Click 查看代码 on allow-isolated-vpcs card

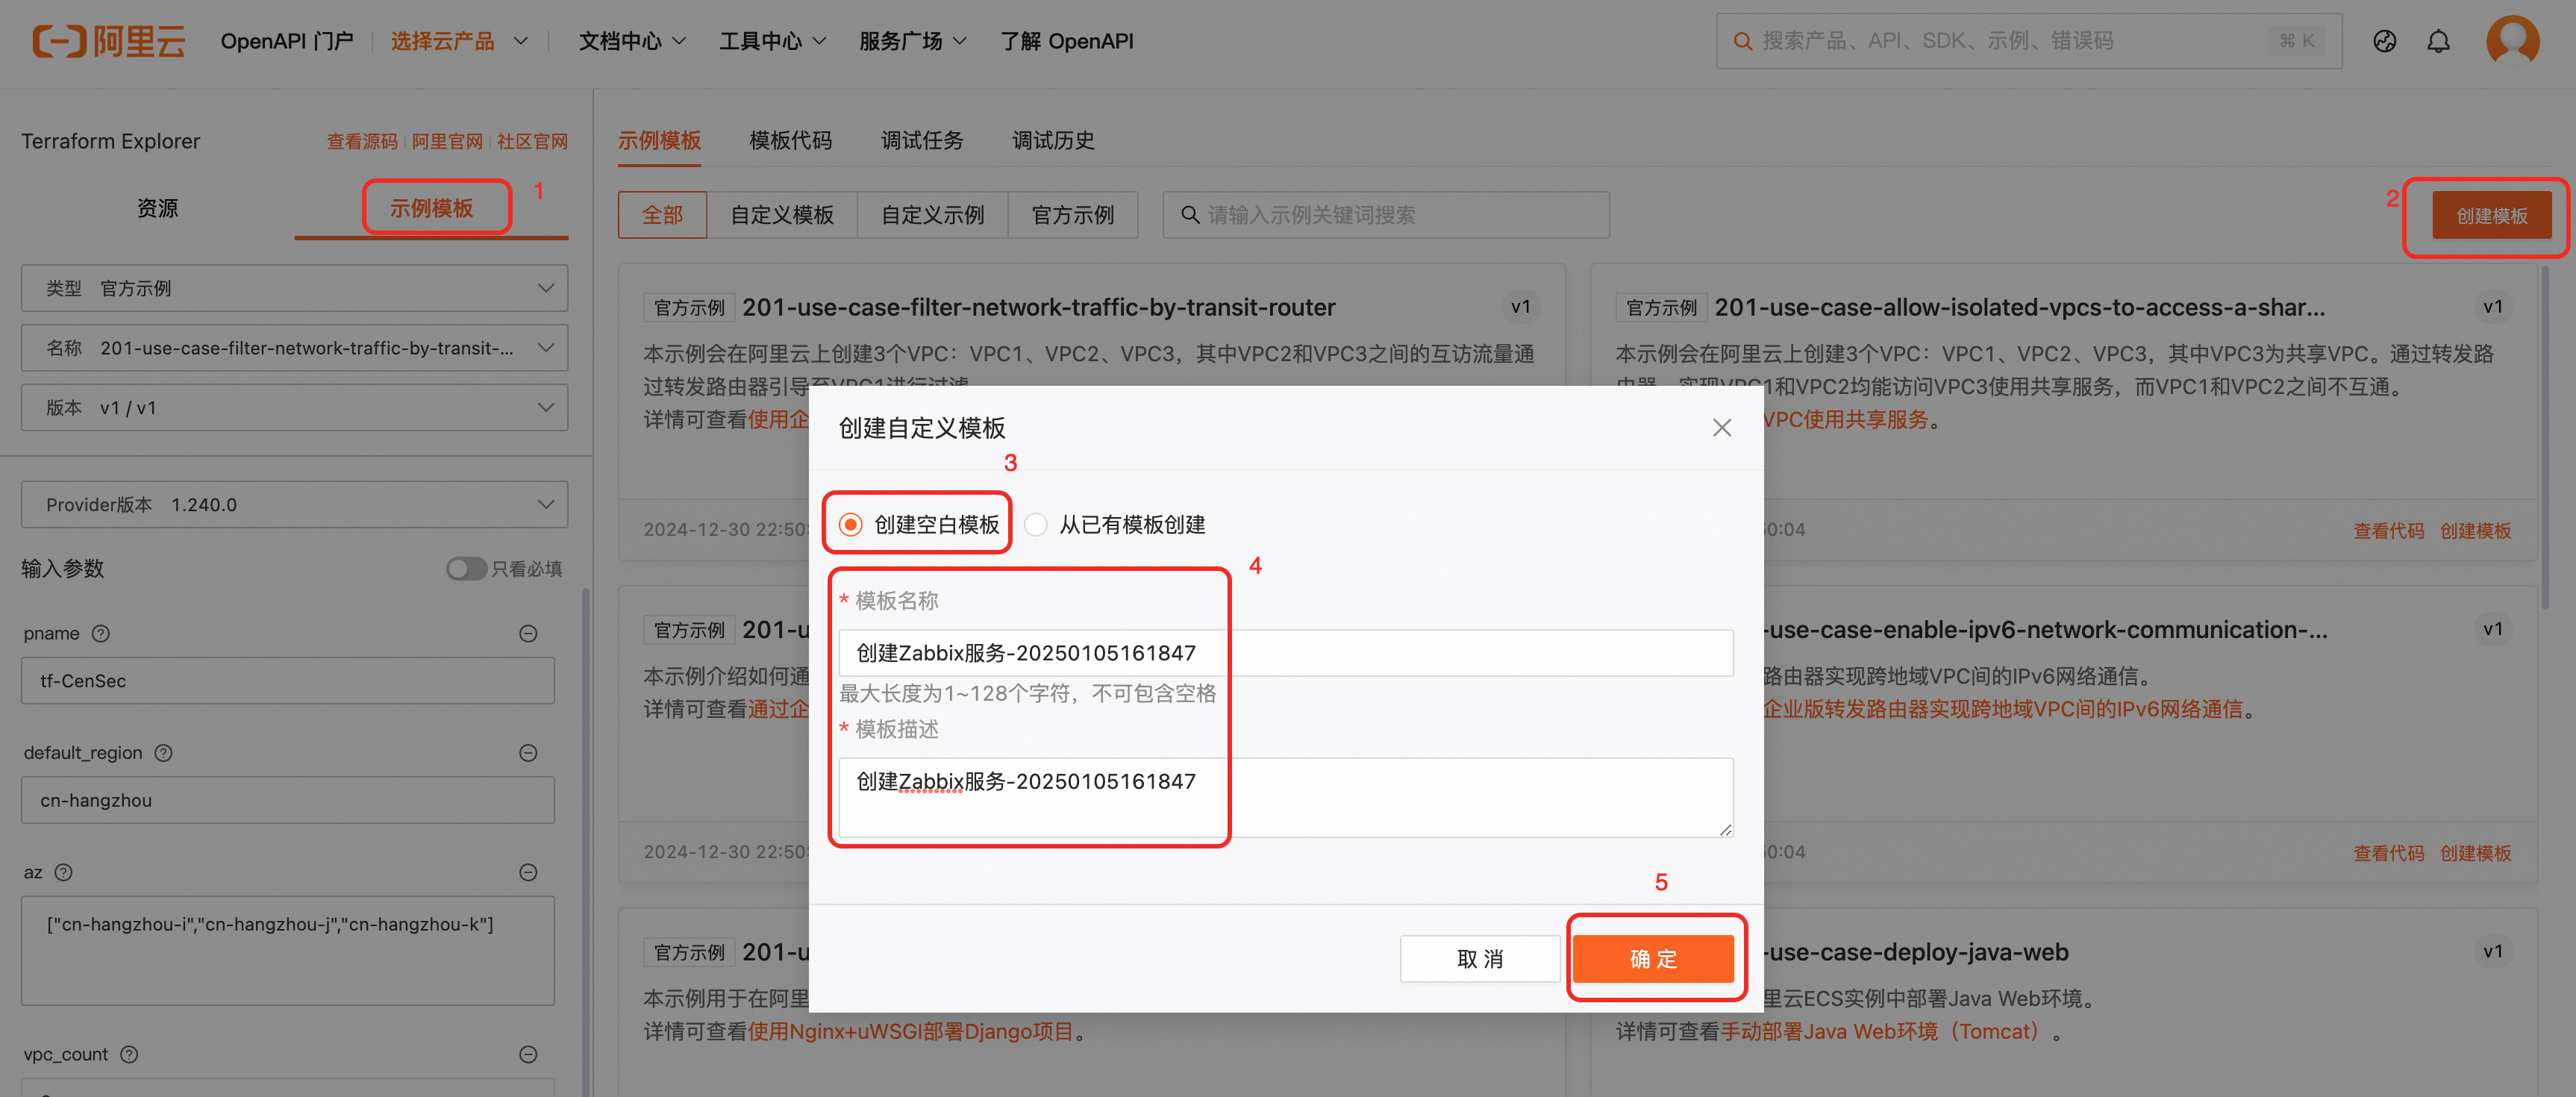2388,530
